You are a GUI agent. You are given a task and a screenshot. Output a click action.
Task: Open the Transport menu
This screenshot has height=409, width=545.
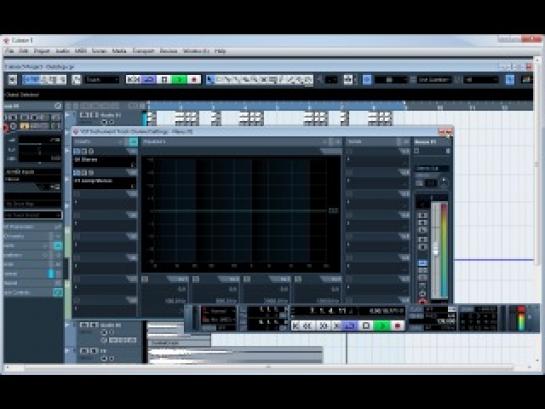tap(143, 51)
